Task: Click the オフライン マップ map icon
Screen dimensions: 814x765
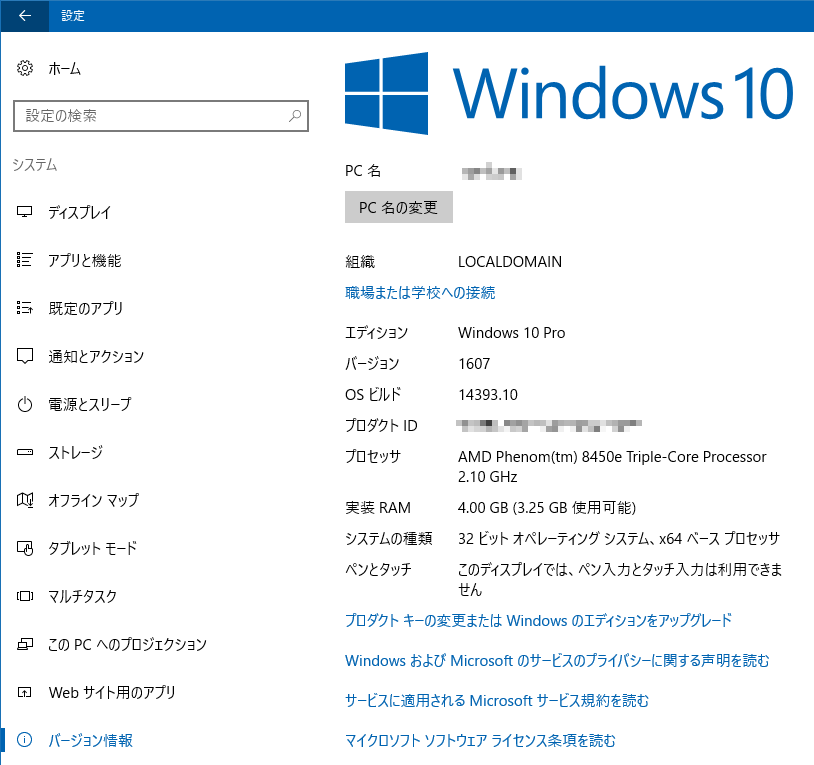Action: click(24, 500)
